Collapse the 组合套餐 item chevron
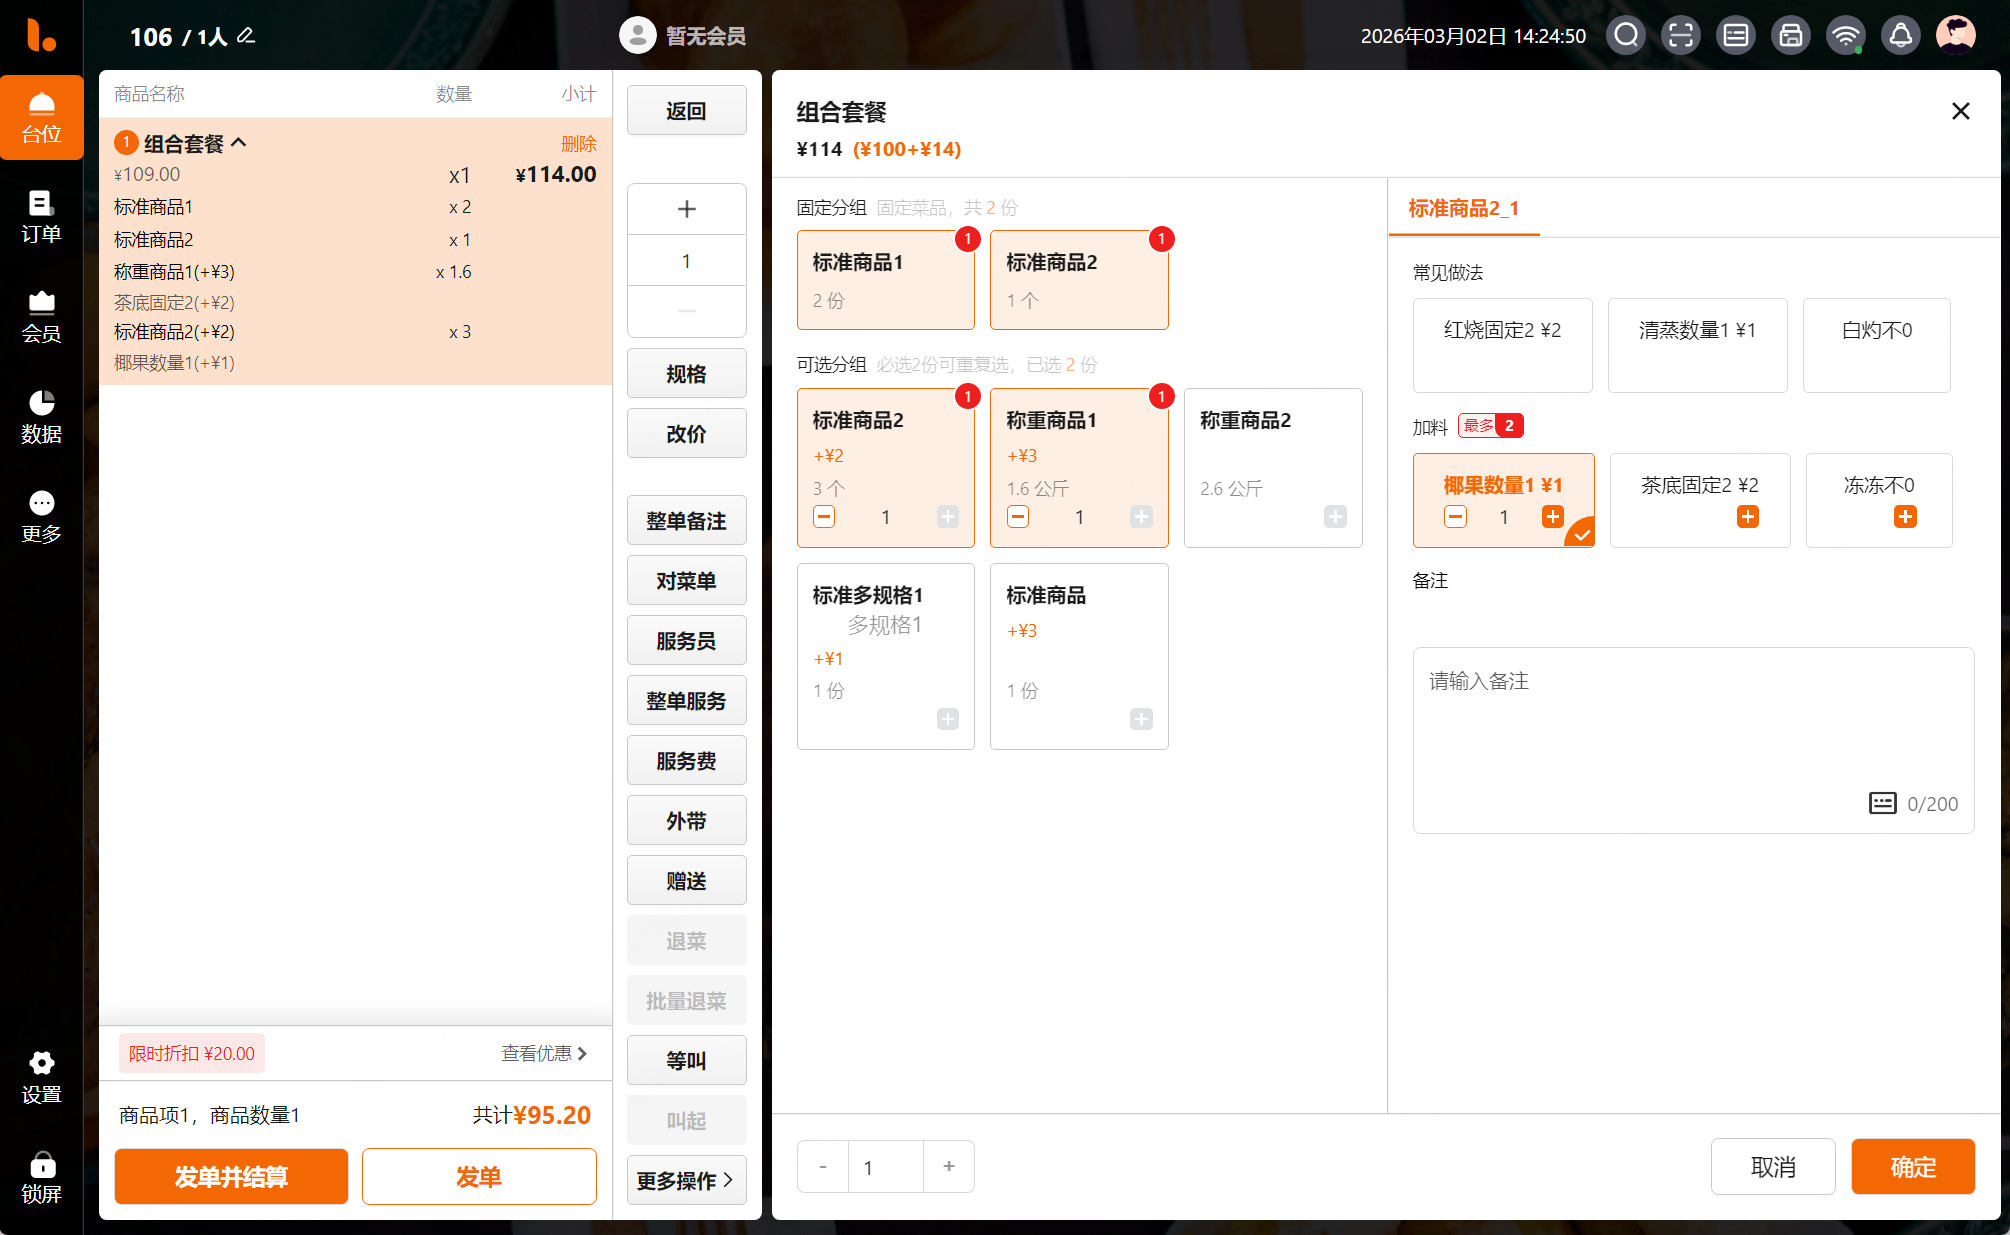2010x1235 pixels. pyautogui.click(x=239, y=143)
